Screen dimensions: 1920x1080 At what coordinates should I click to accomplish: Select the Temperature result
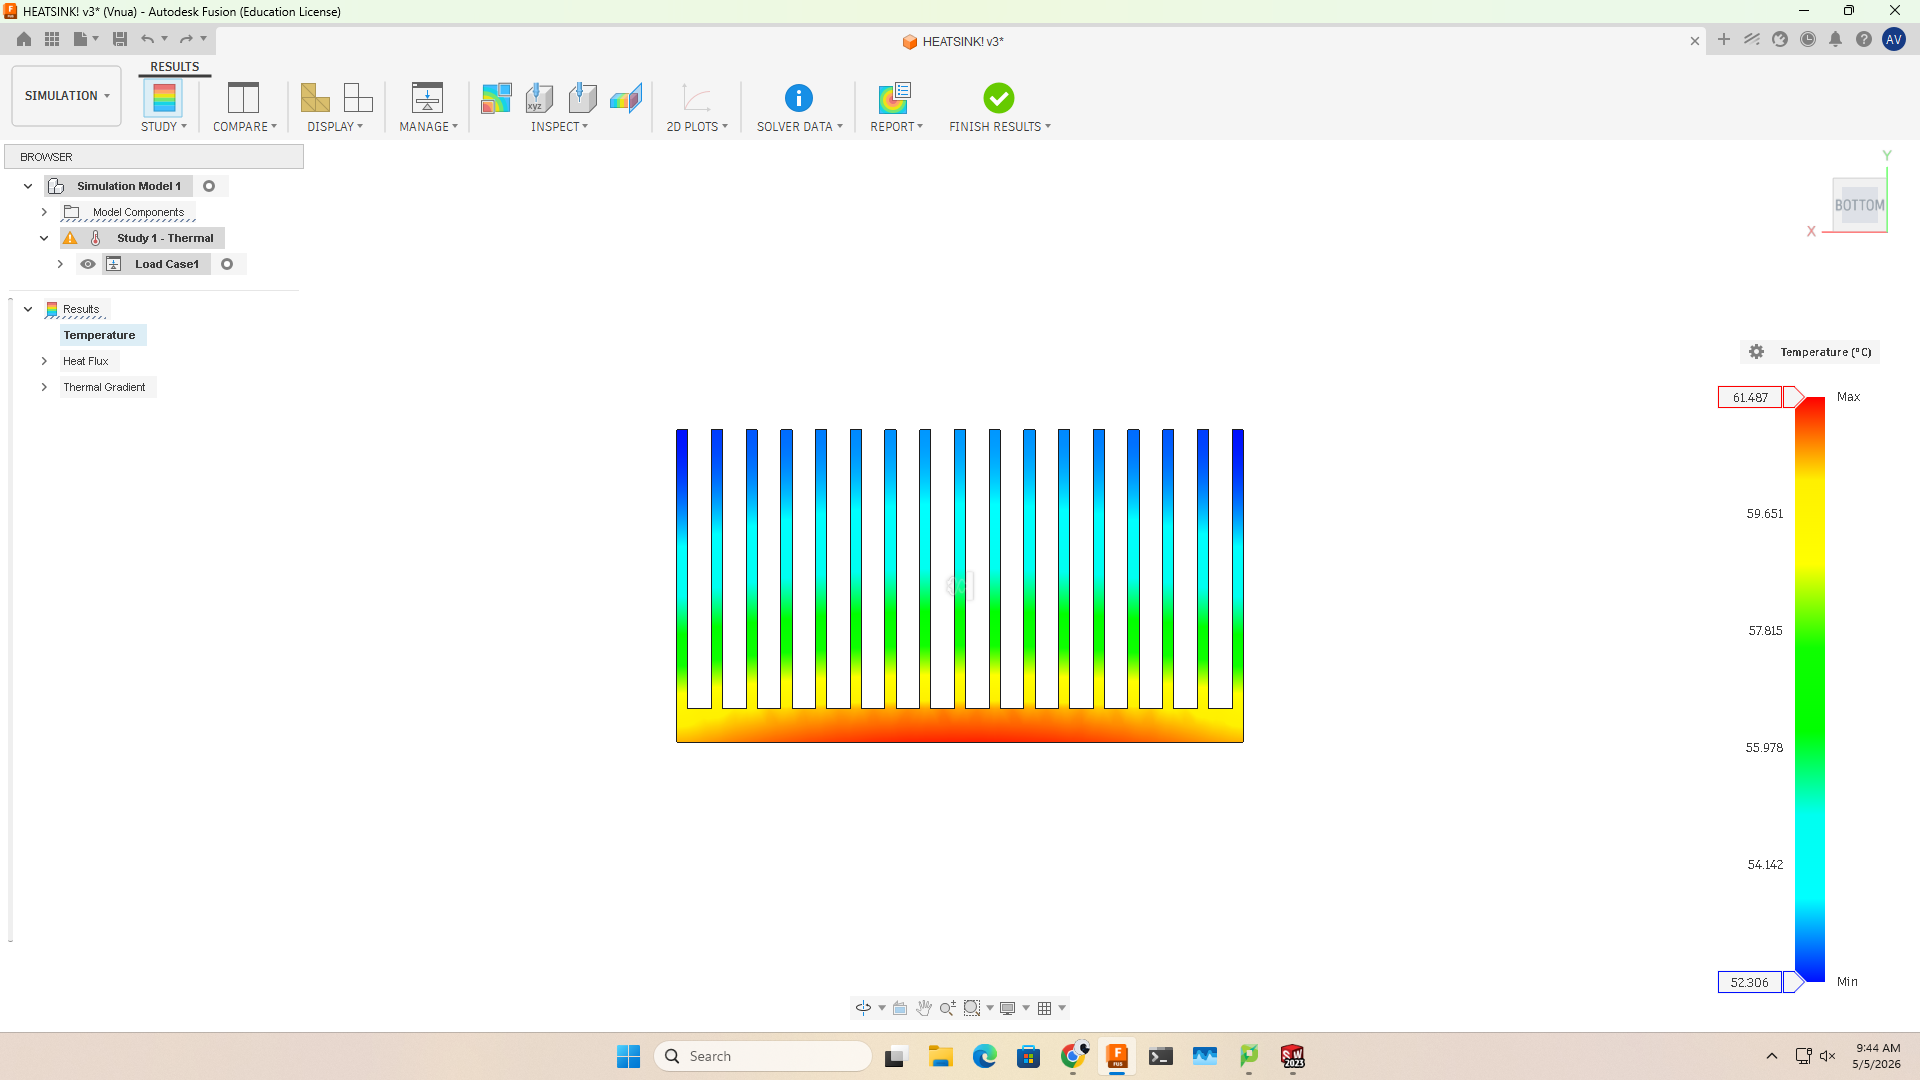pos(99,335)
